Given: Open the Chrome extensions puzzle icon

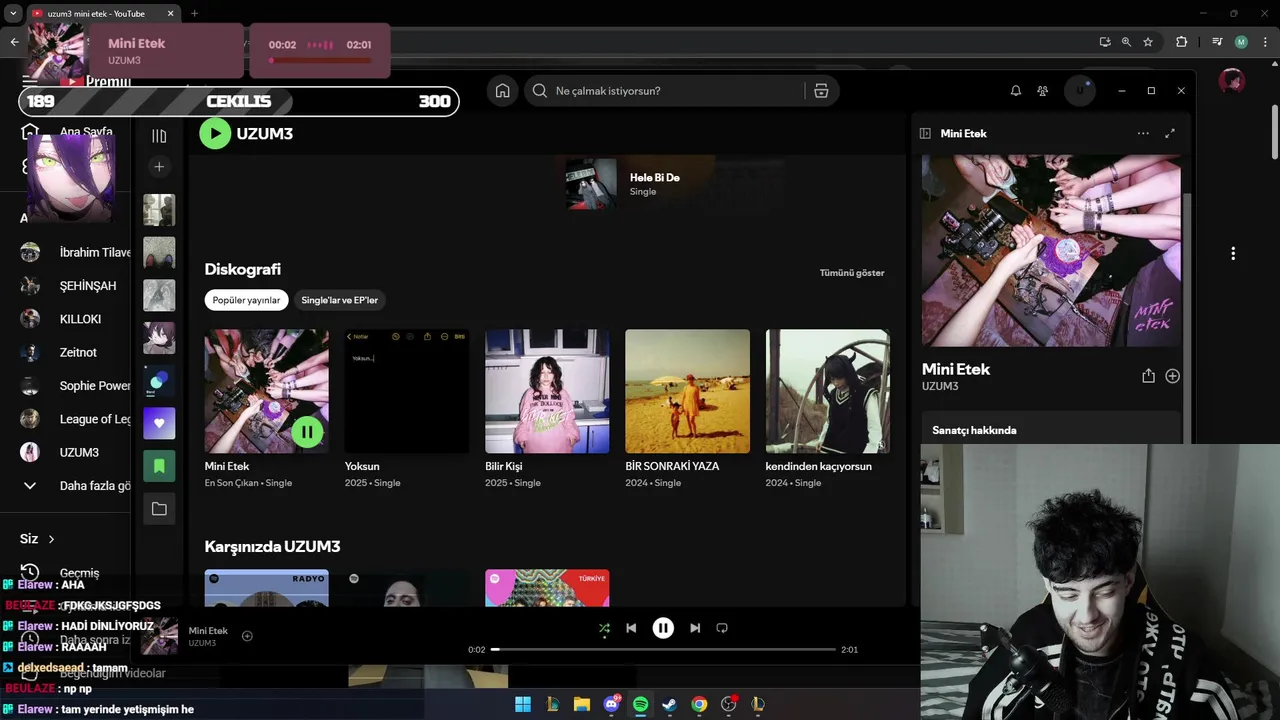Looking at the screenshot, I should 1181,42.
